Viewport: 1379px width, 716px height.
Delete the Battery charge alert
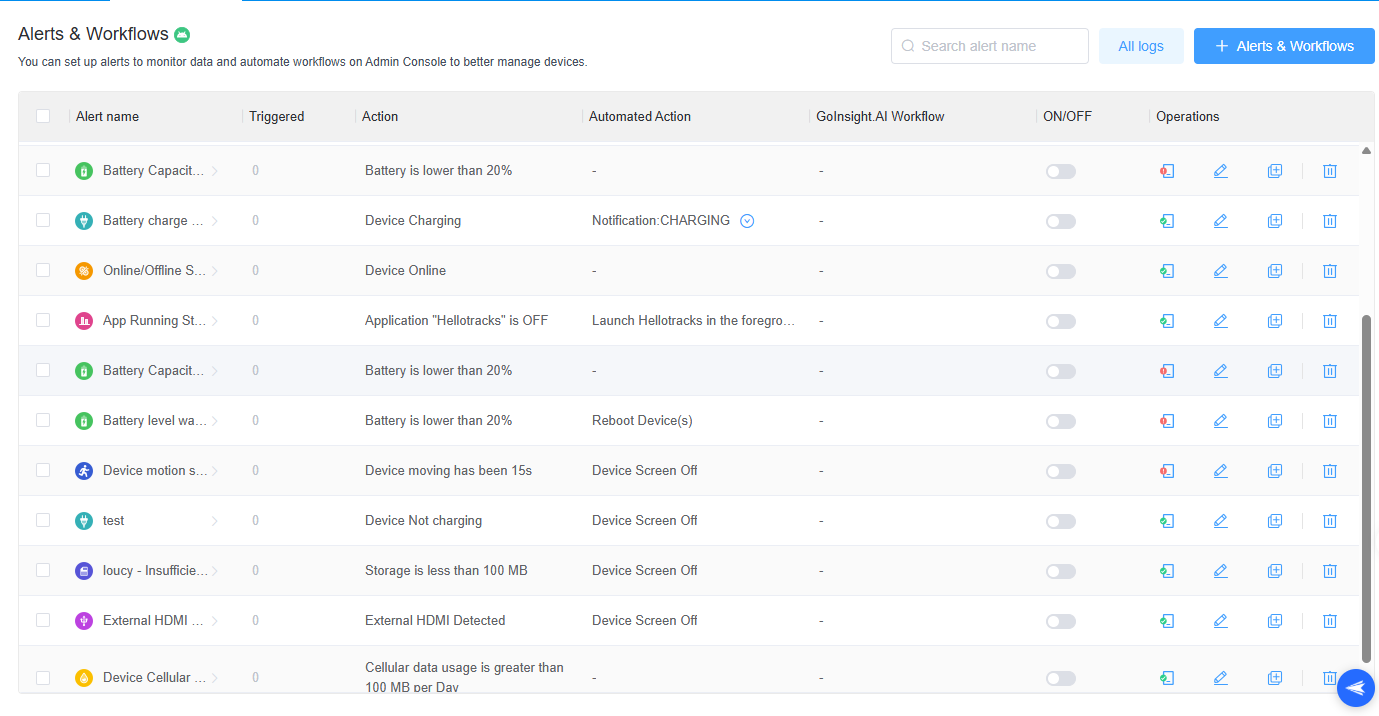(x=1329, y=221)
